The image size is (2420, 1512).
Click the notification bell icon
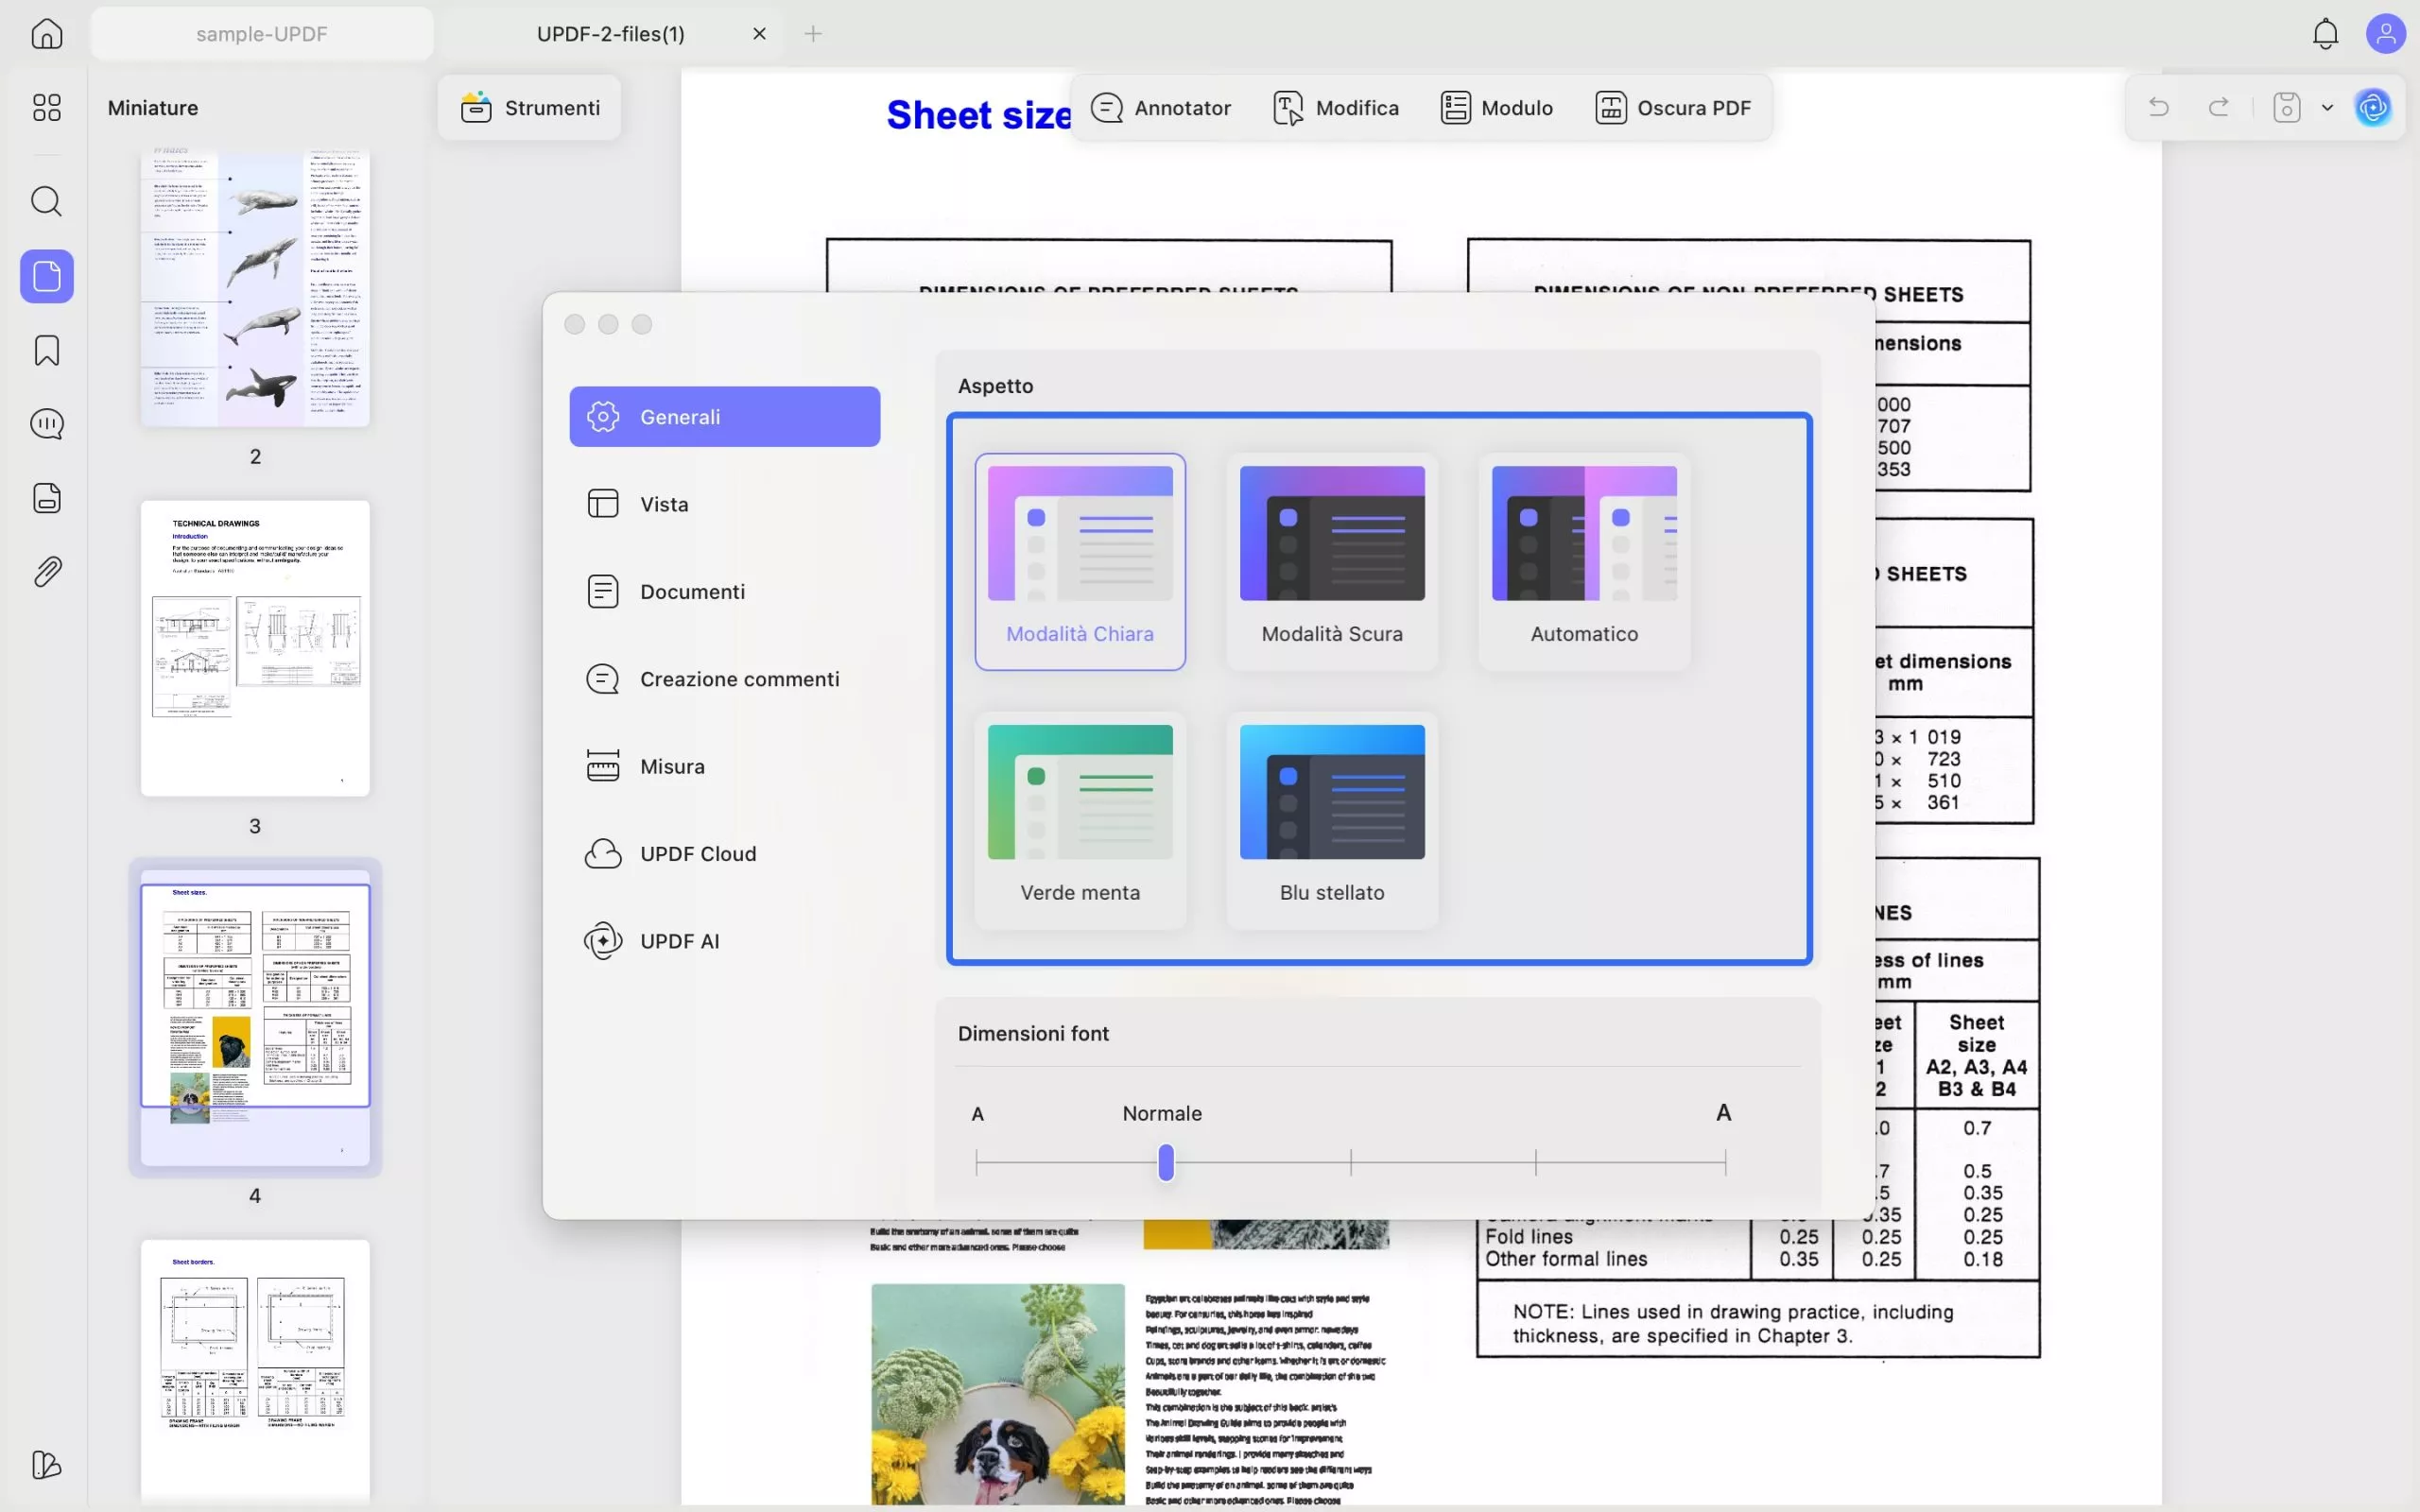coord(2325,34)
